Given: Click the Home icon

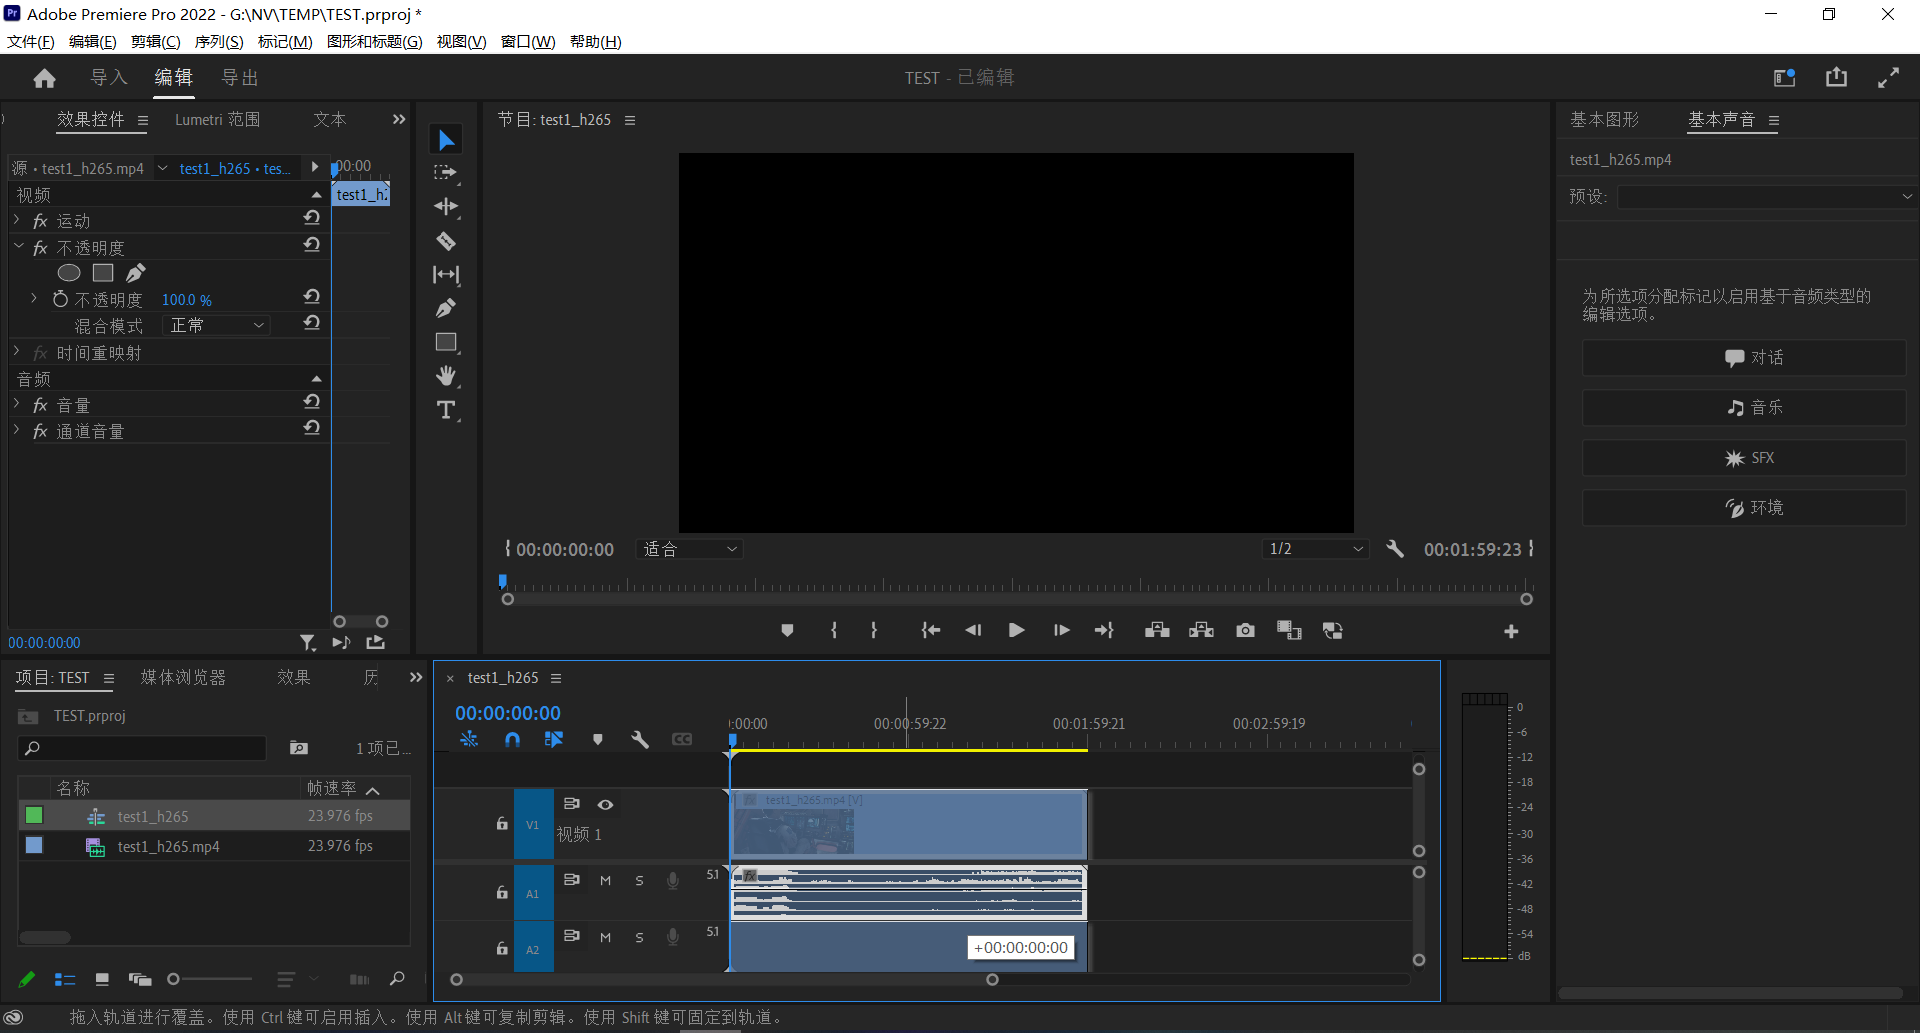Looking at the screenshot, I should point(44,78).
